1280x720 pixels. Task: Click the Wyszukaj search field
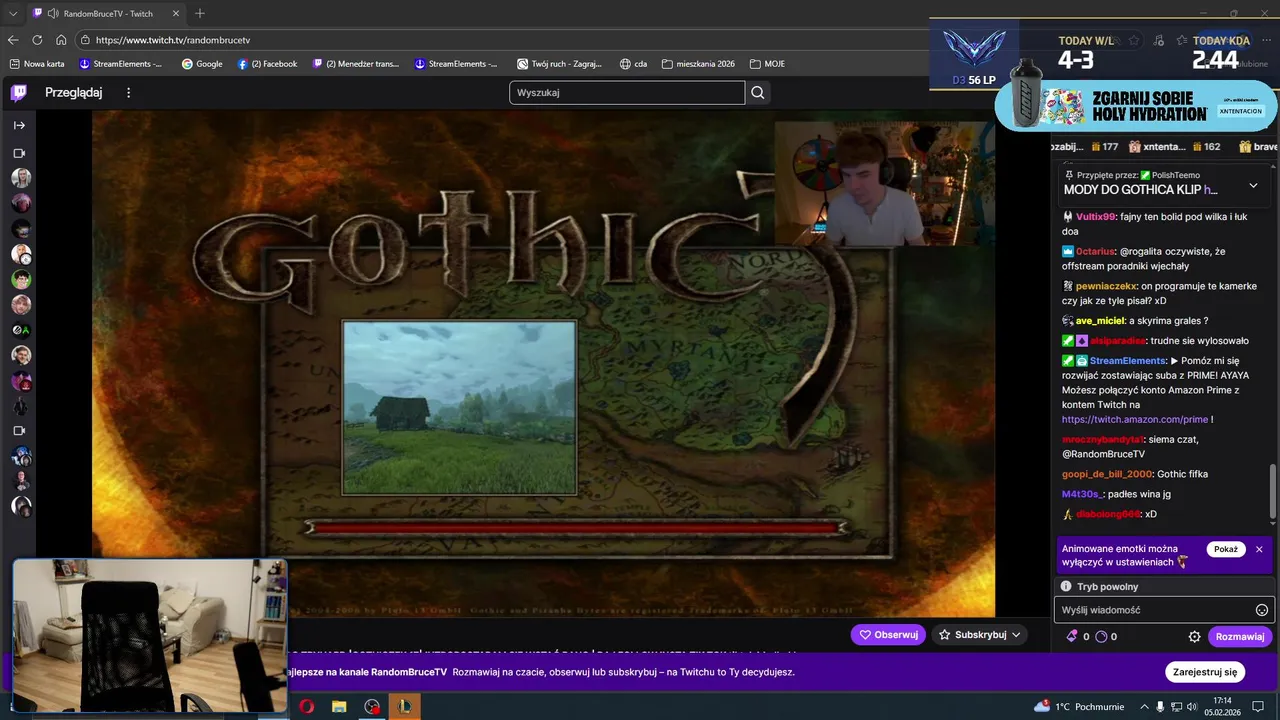(627, 93)
